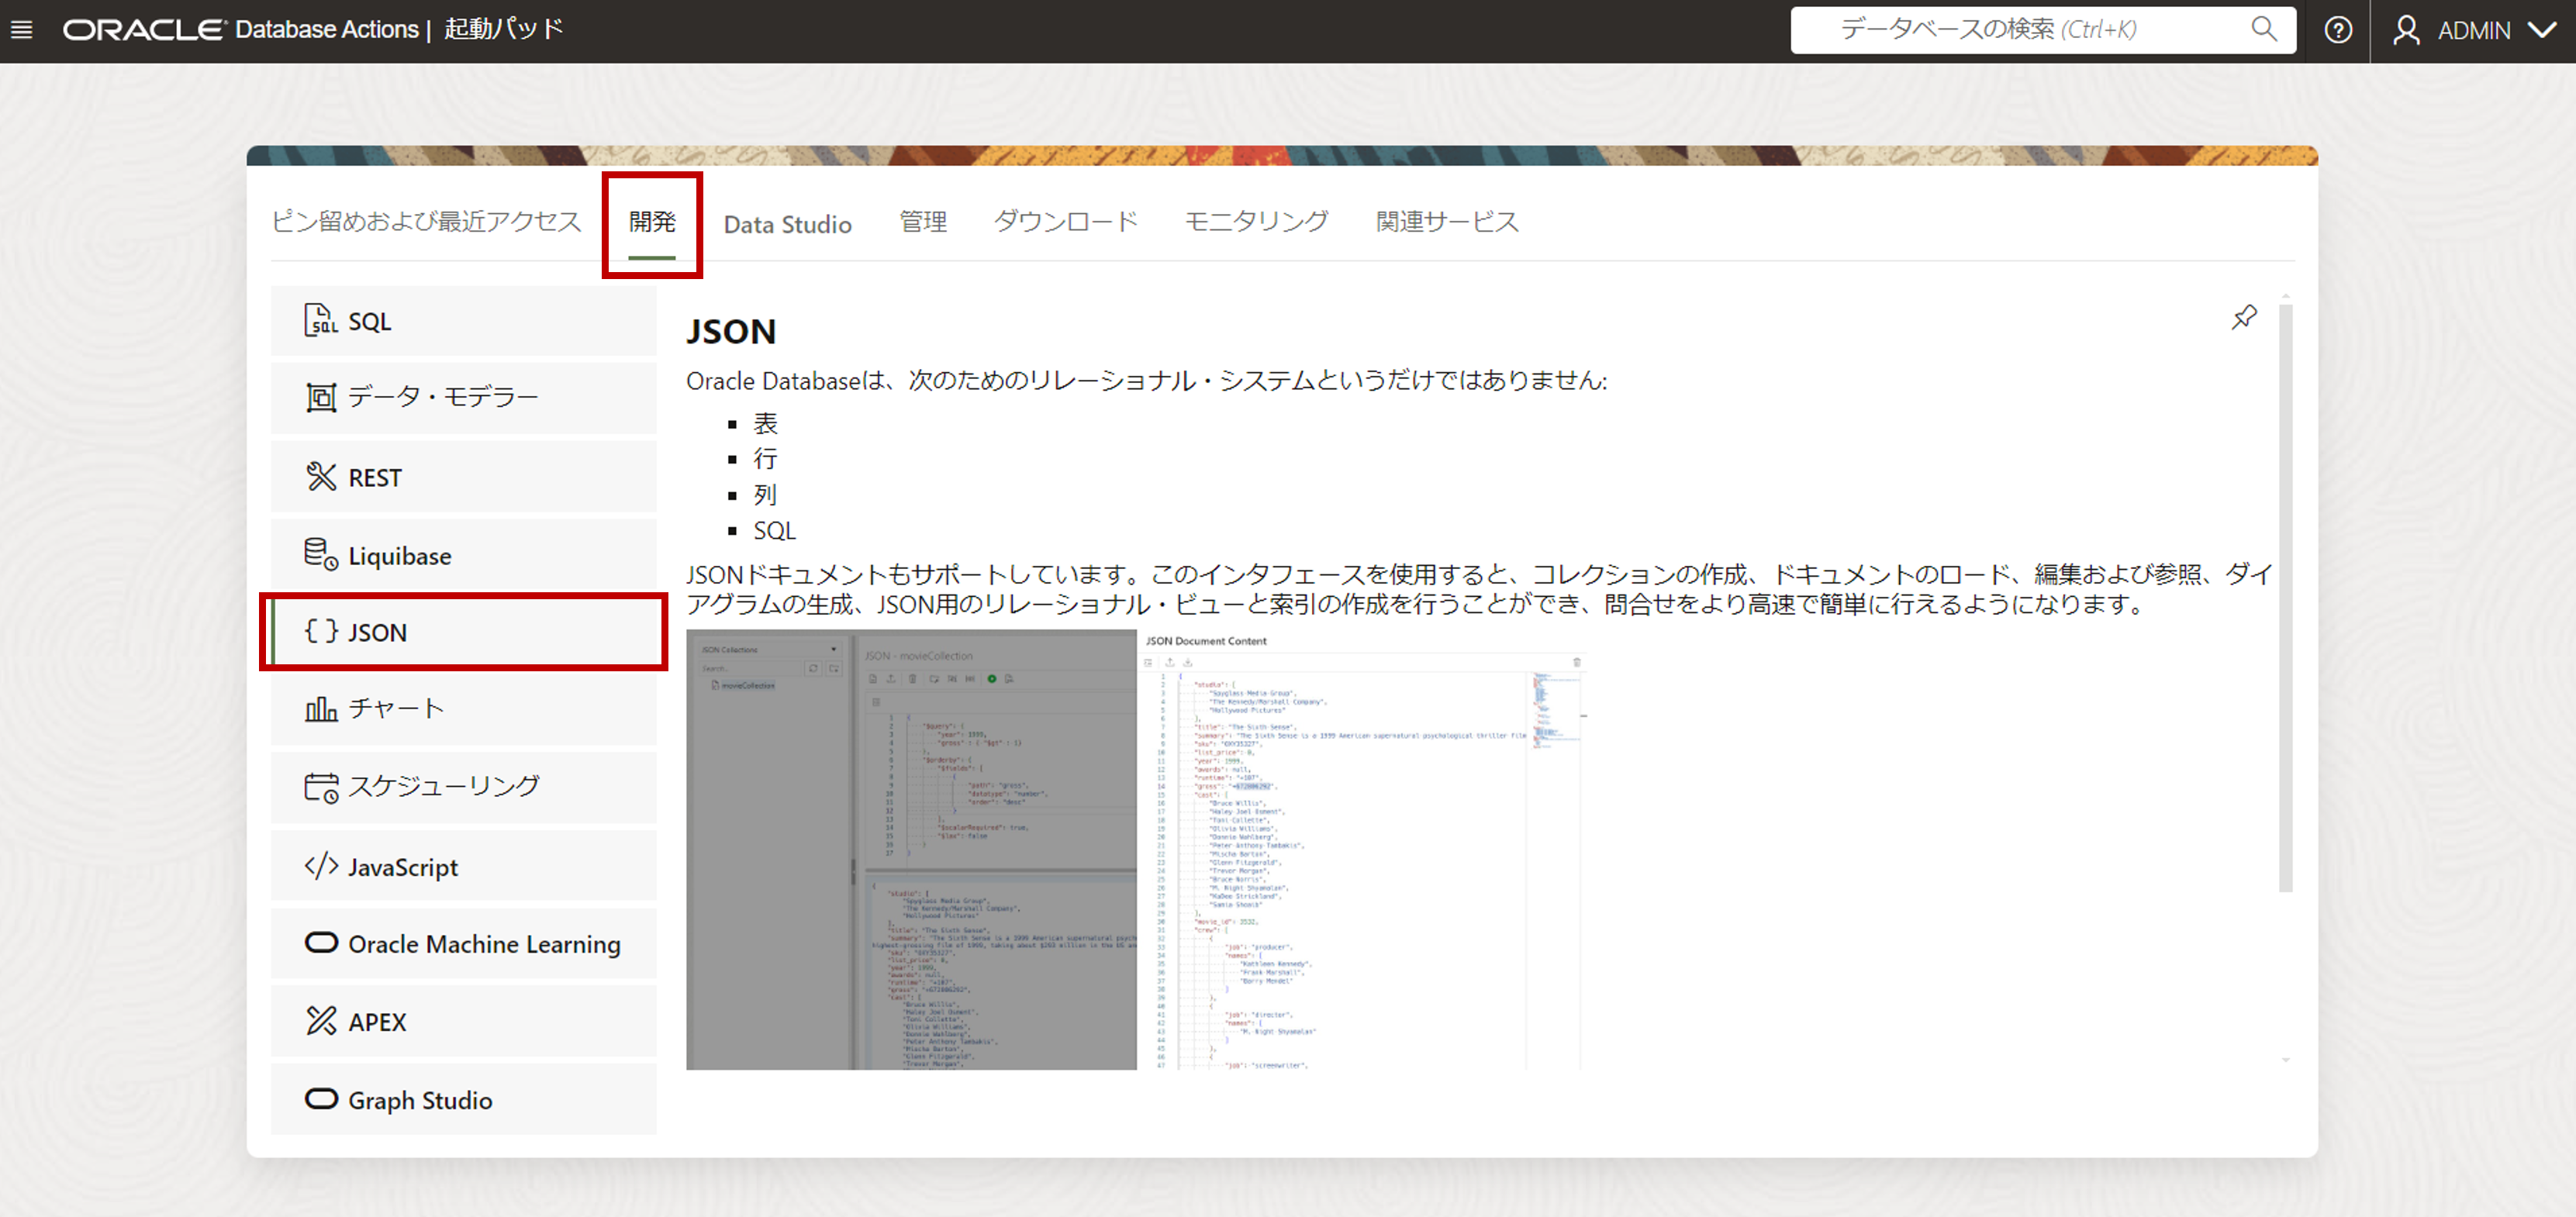Switch to the 管理 tab

pos(922,222)
